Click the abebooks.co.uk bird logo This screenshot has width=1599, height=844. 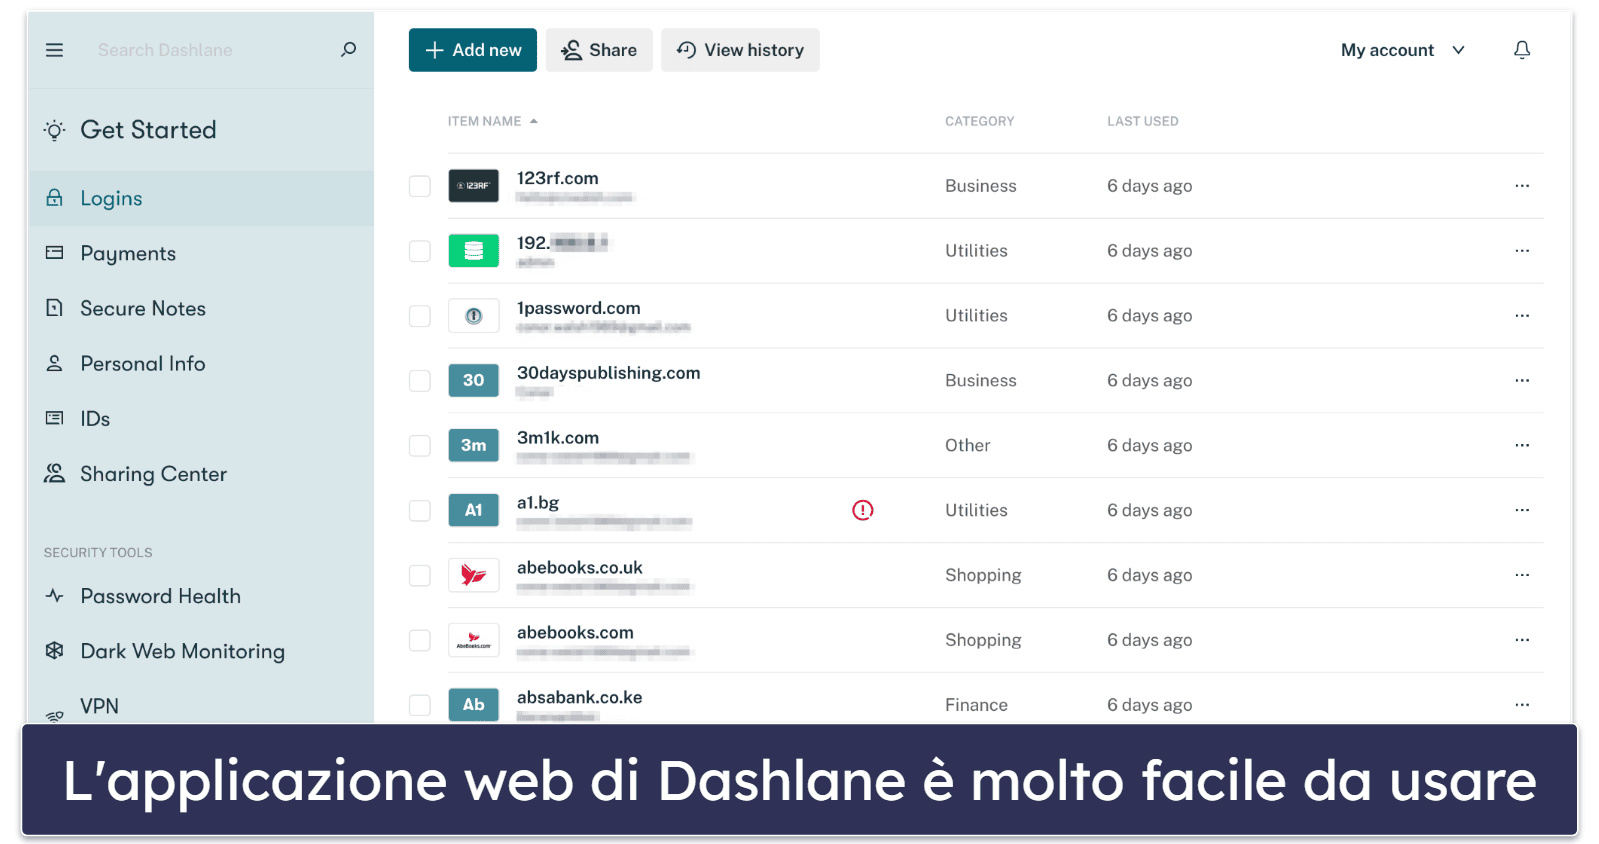coord(473,575)
